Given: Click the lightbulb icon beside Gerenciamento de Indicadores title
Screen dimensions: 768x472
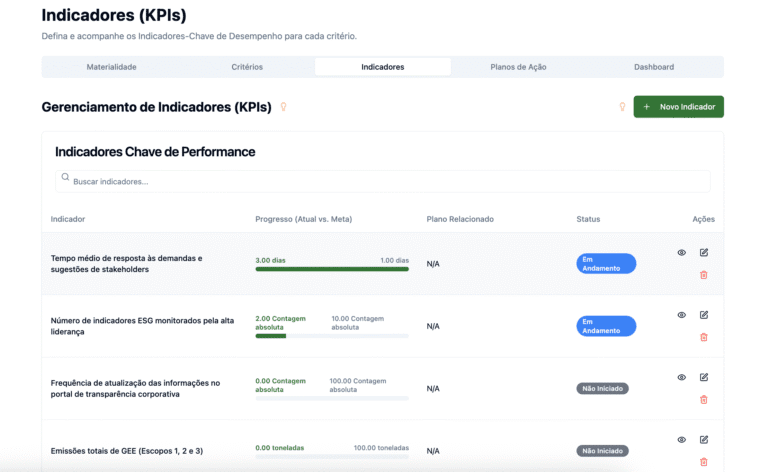Looking at the screenshot, I should pos(283,107).
